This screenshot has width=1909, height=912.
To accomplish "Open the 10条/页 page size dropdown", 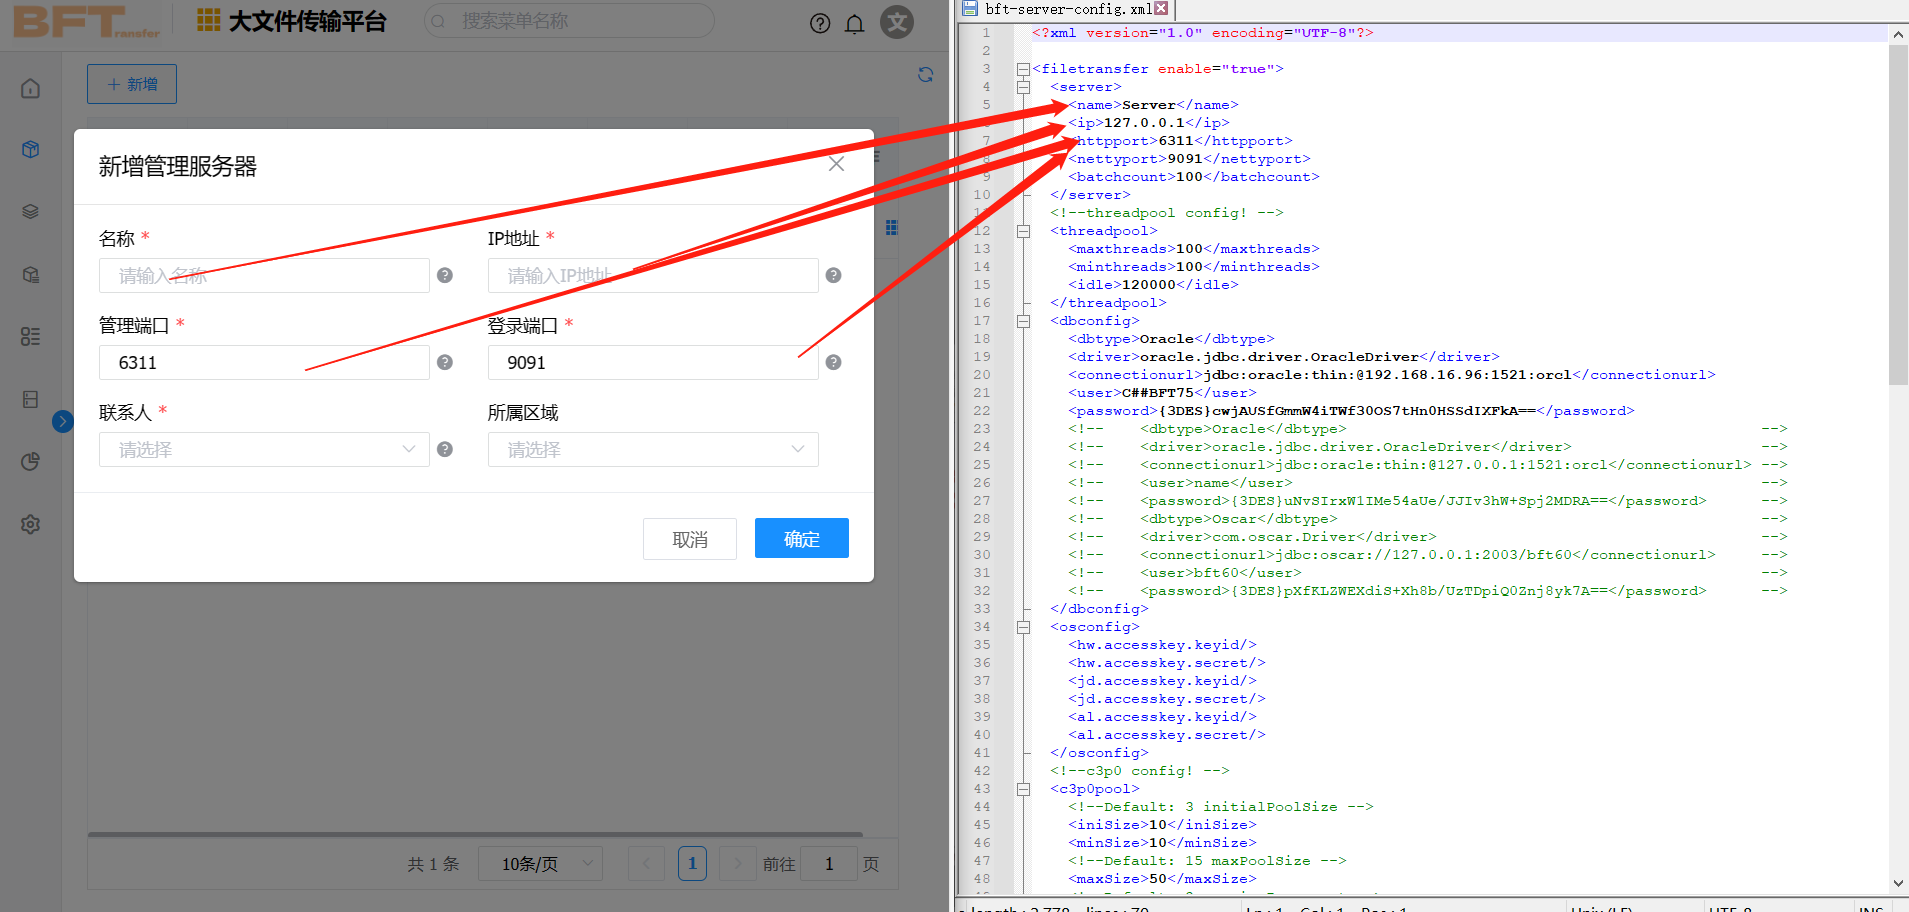I will [x=540, y=863].
